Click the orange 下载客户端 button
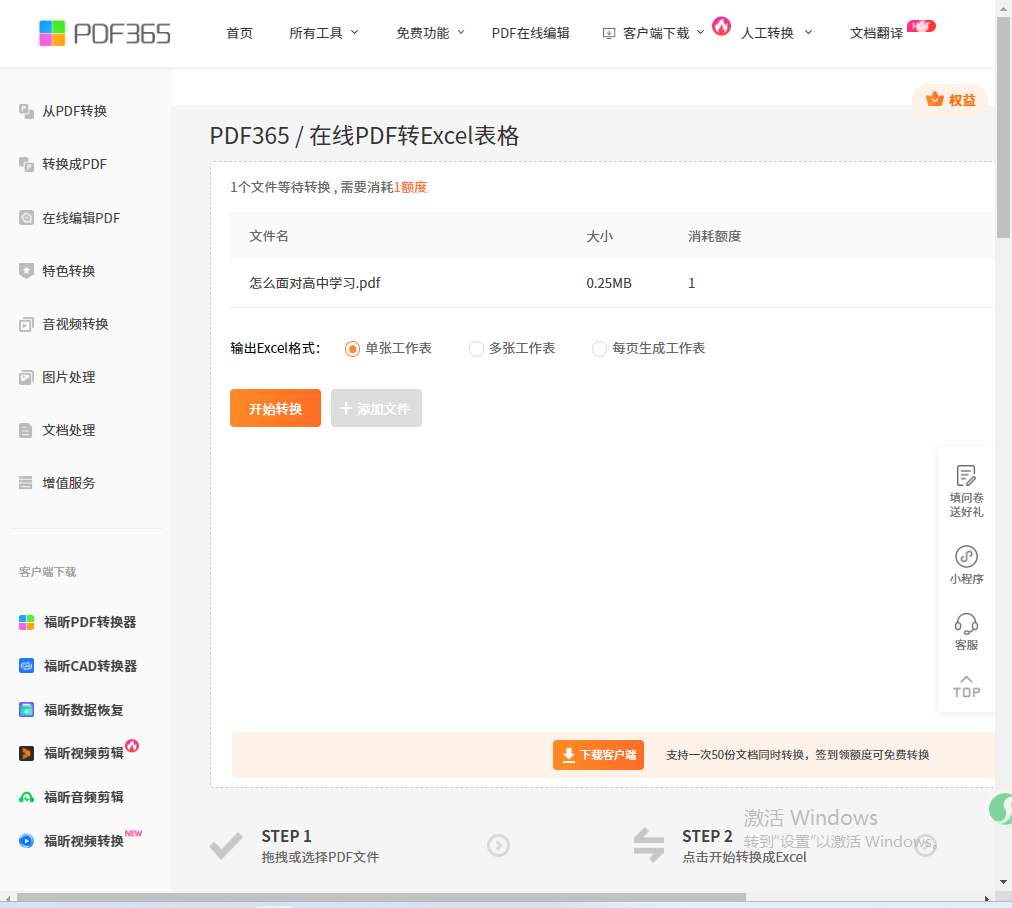The width and height of the screenshot is (1012, 908). tap(598, 755)
